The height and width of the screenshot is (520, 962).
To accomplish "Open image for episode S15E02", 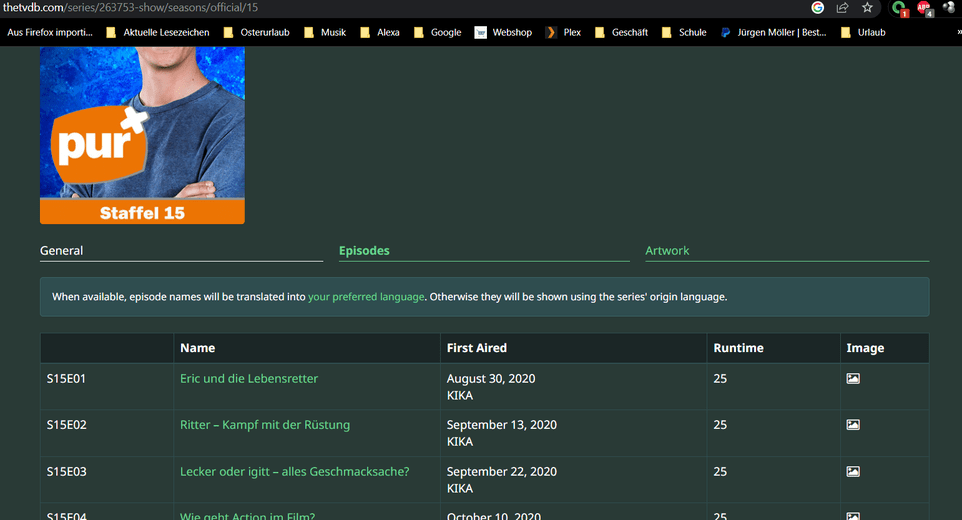I will coord(853,424).
